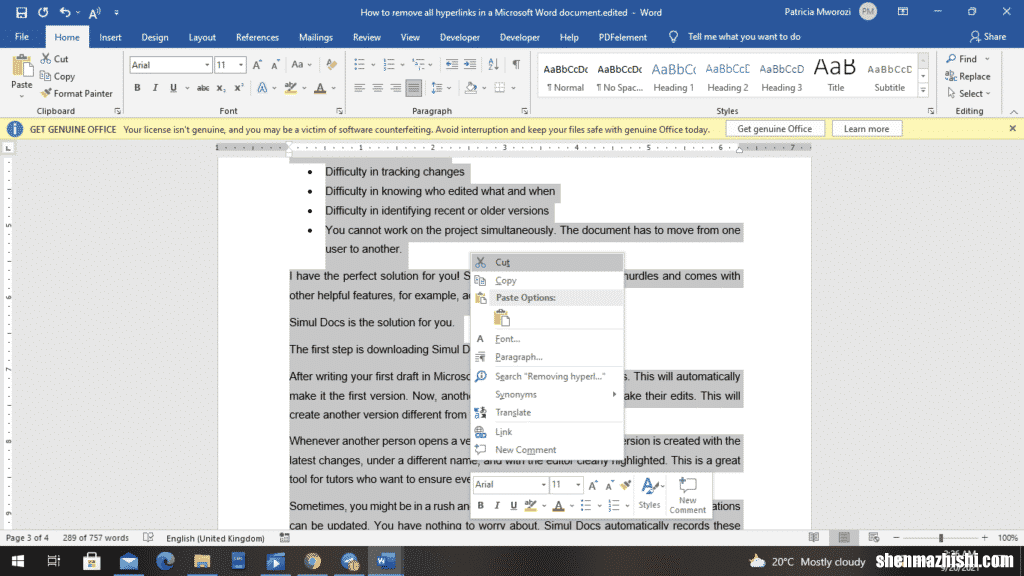Click Align Right in ribbon

click(x=395, y=88)
